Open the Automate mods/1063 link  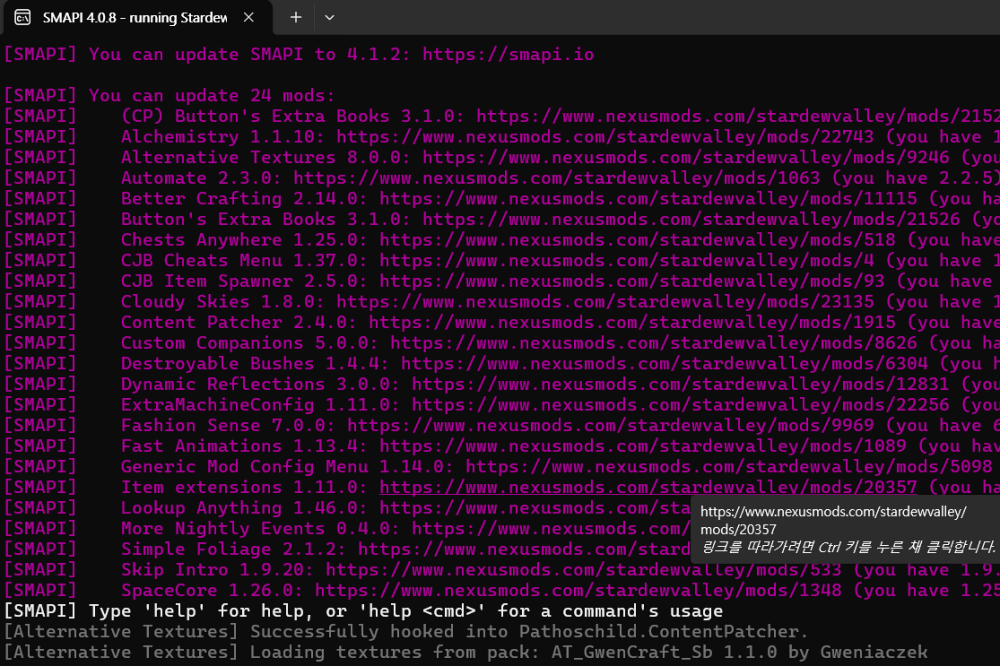click(556, 178)
